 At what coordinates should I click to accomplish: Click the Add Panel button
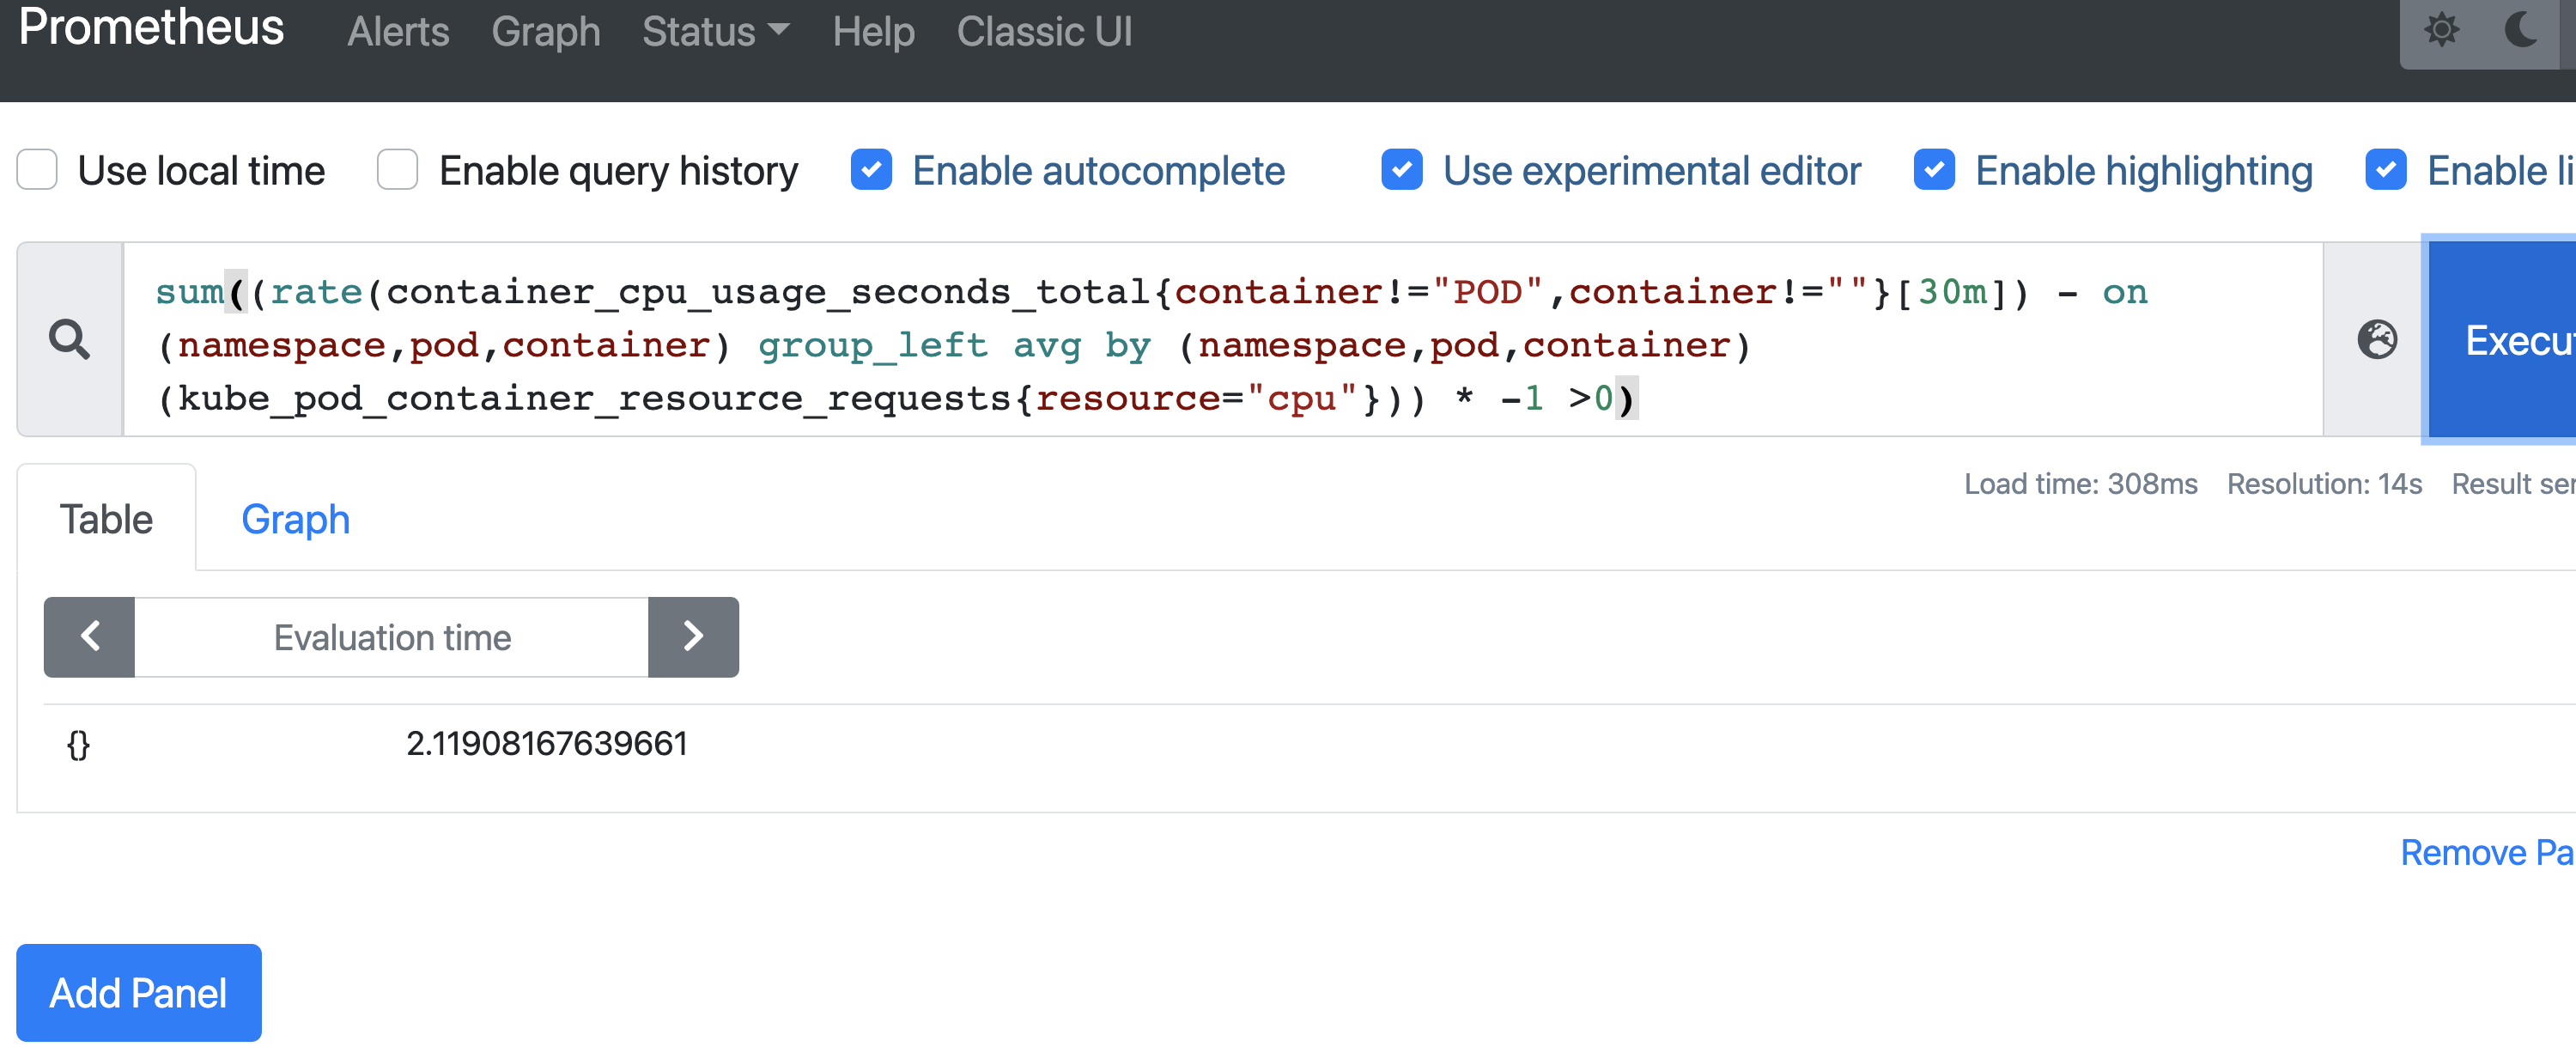139,992
